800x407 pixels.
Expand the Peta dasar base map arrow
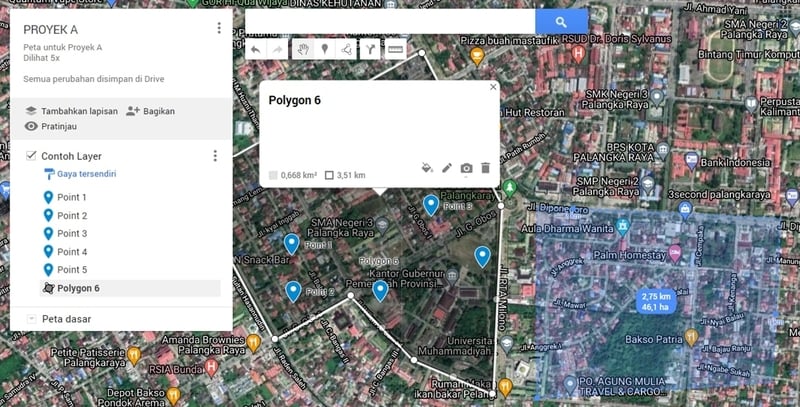(x=31, y=319)
